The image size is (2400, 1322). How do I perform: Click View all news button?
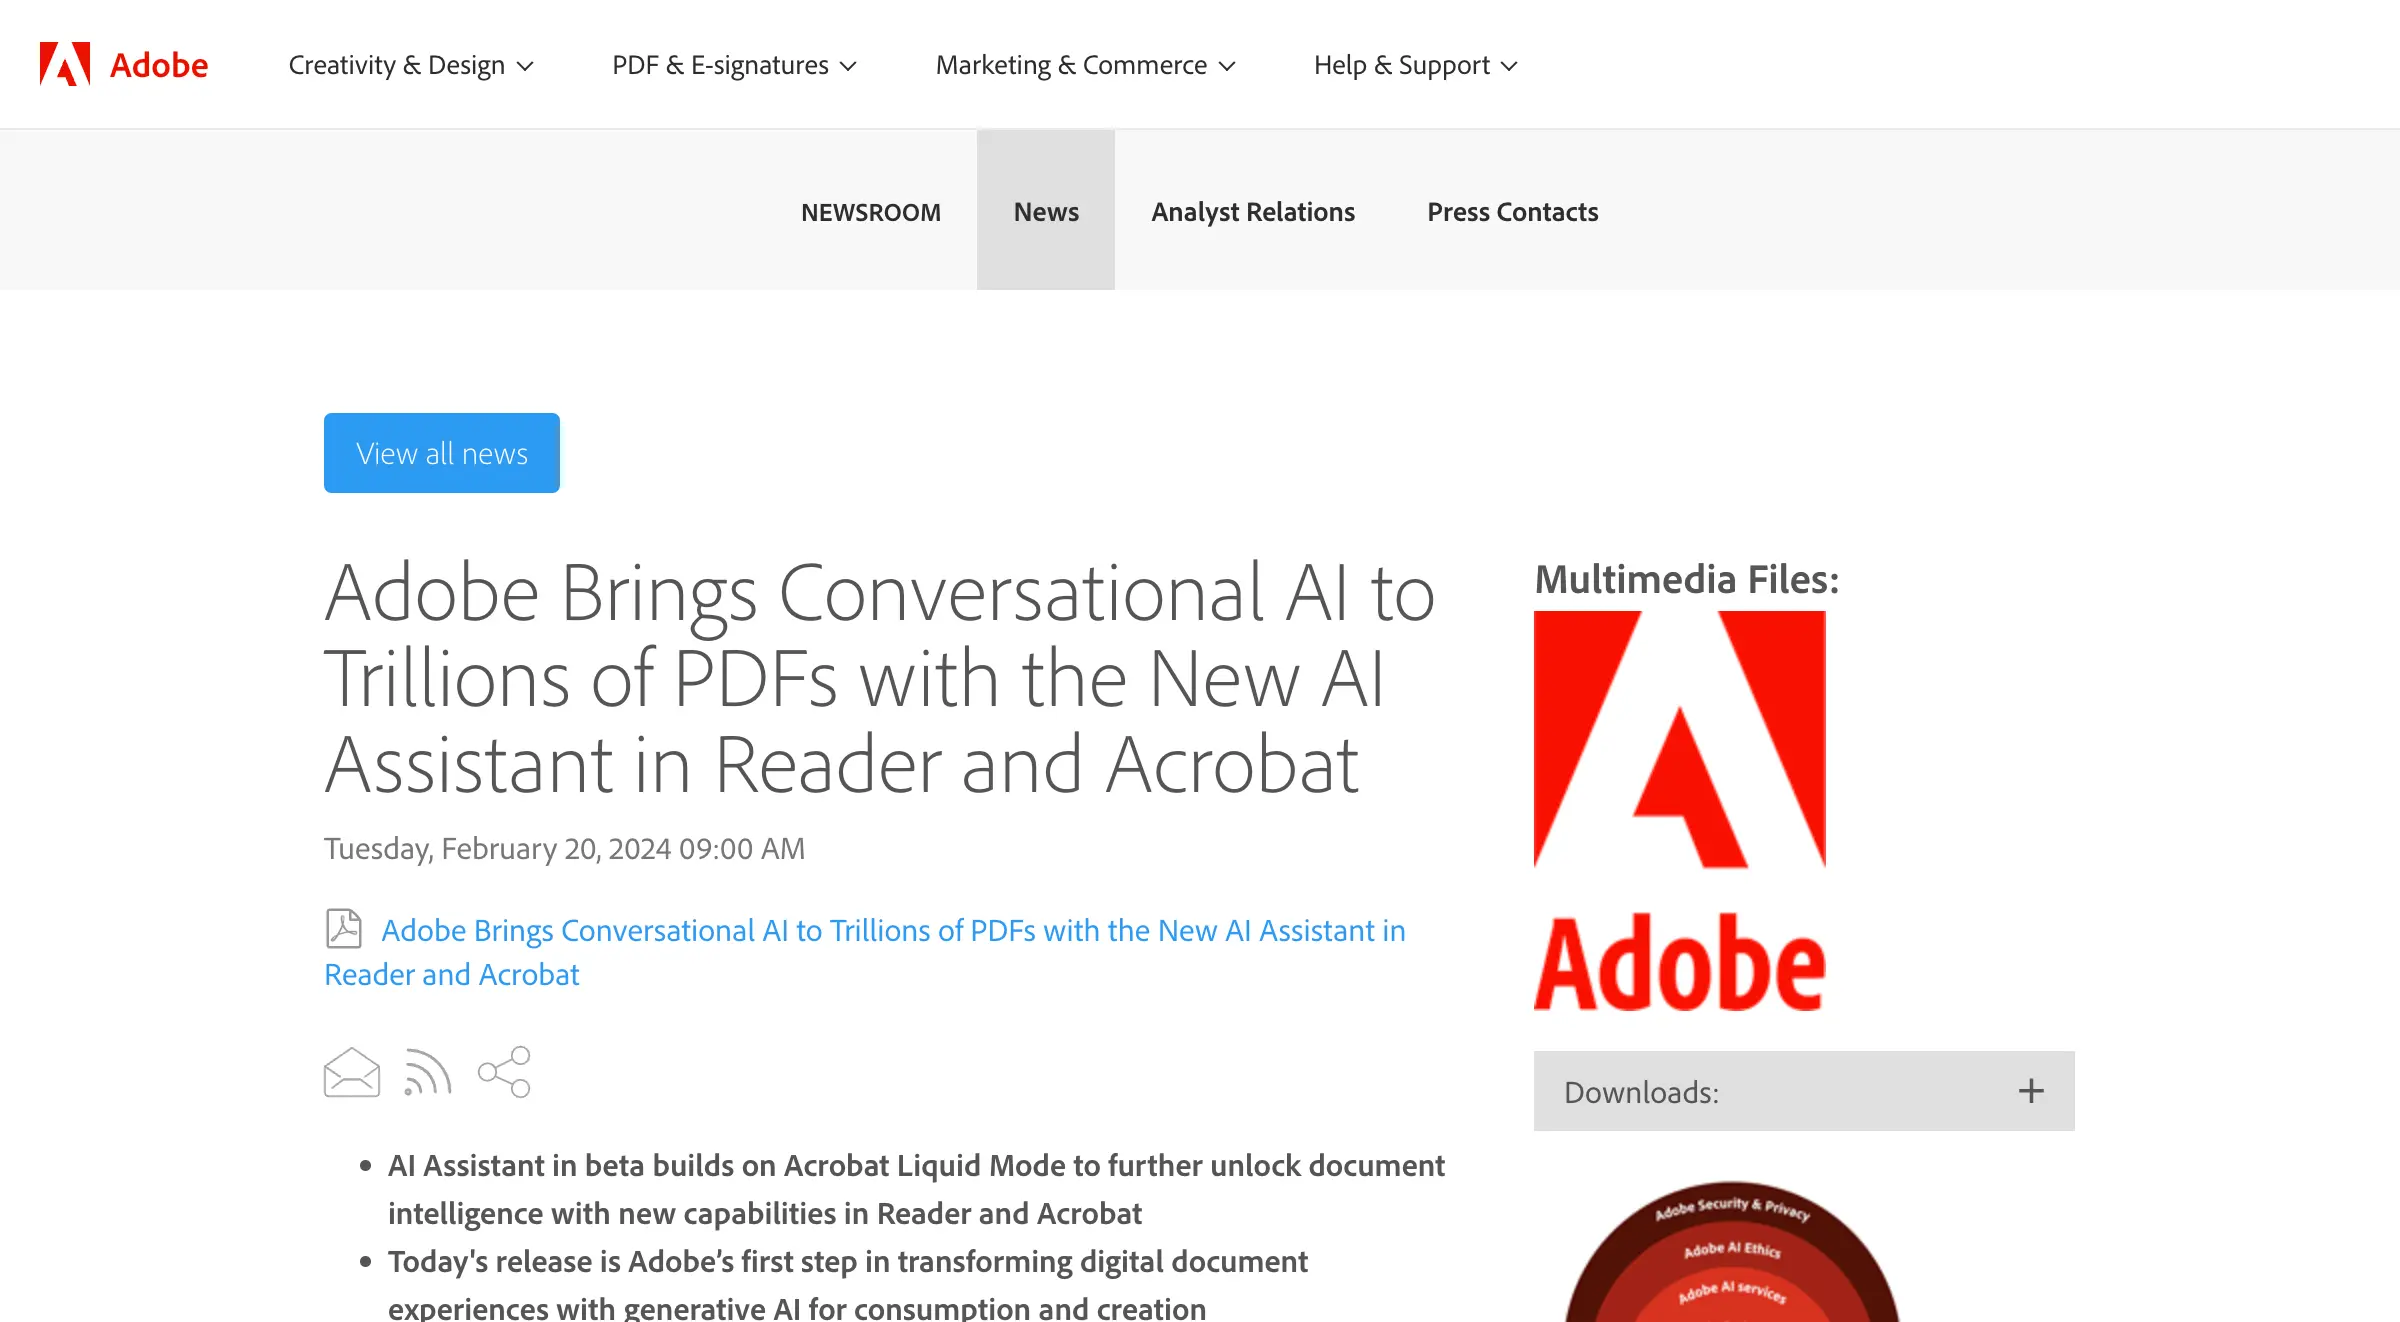442,453
